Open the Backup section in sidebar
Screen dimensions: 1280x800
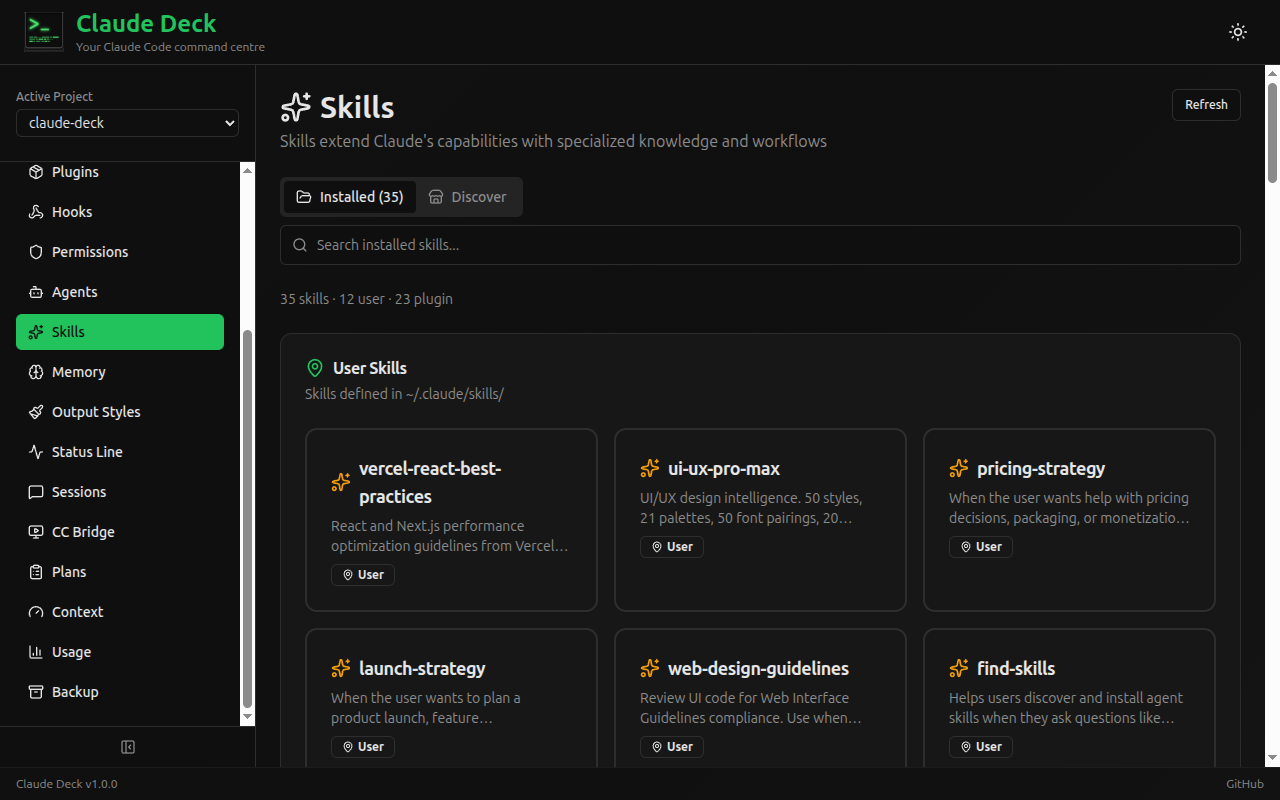(x=73, y=691)
